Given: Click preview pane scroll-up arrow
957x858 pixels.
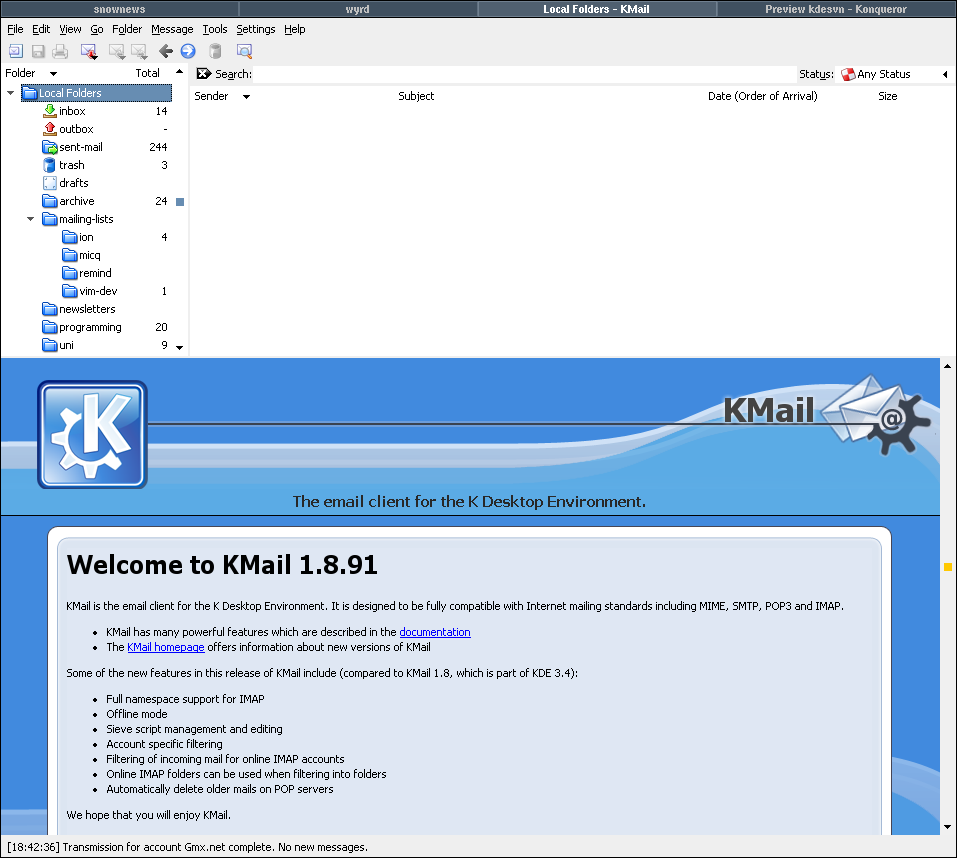Looking at the screenshot, I should pyautogui.click(x=947, y=366).
